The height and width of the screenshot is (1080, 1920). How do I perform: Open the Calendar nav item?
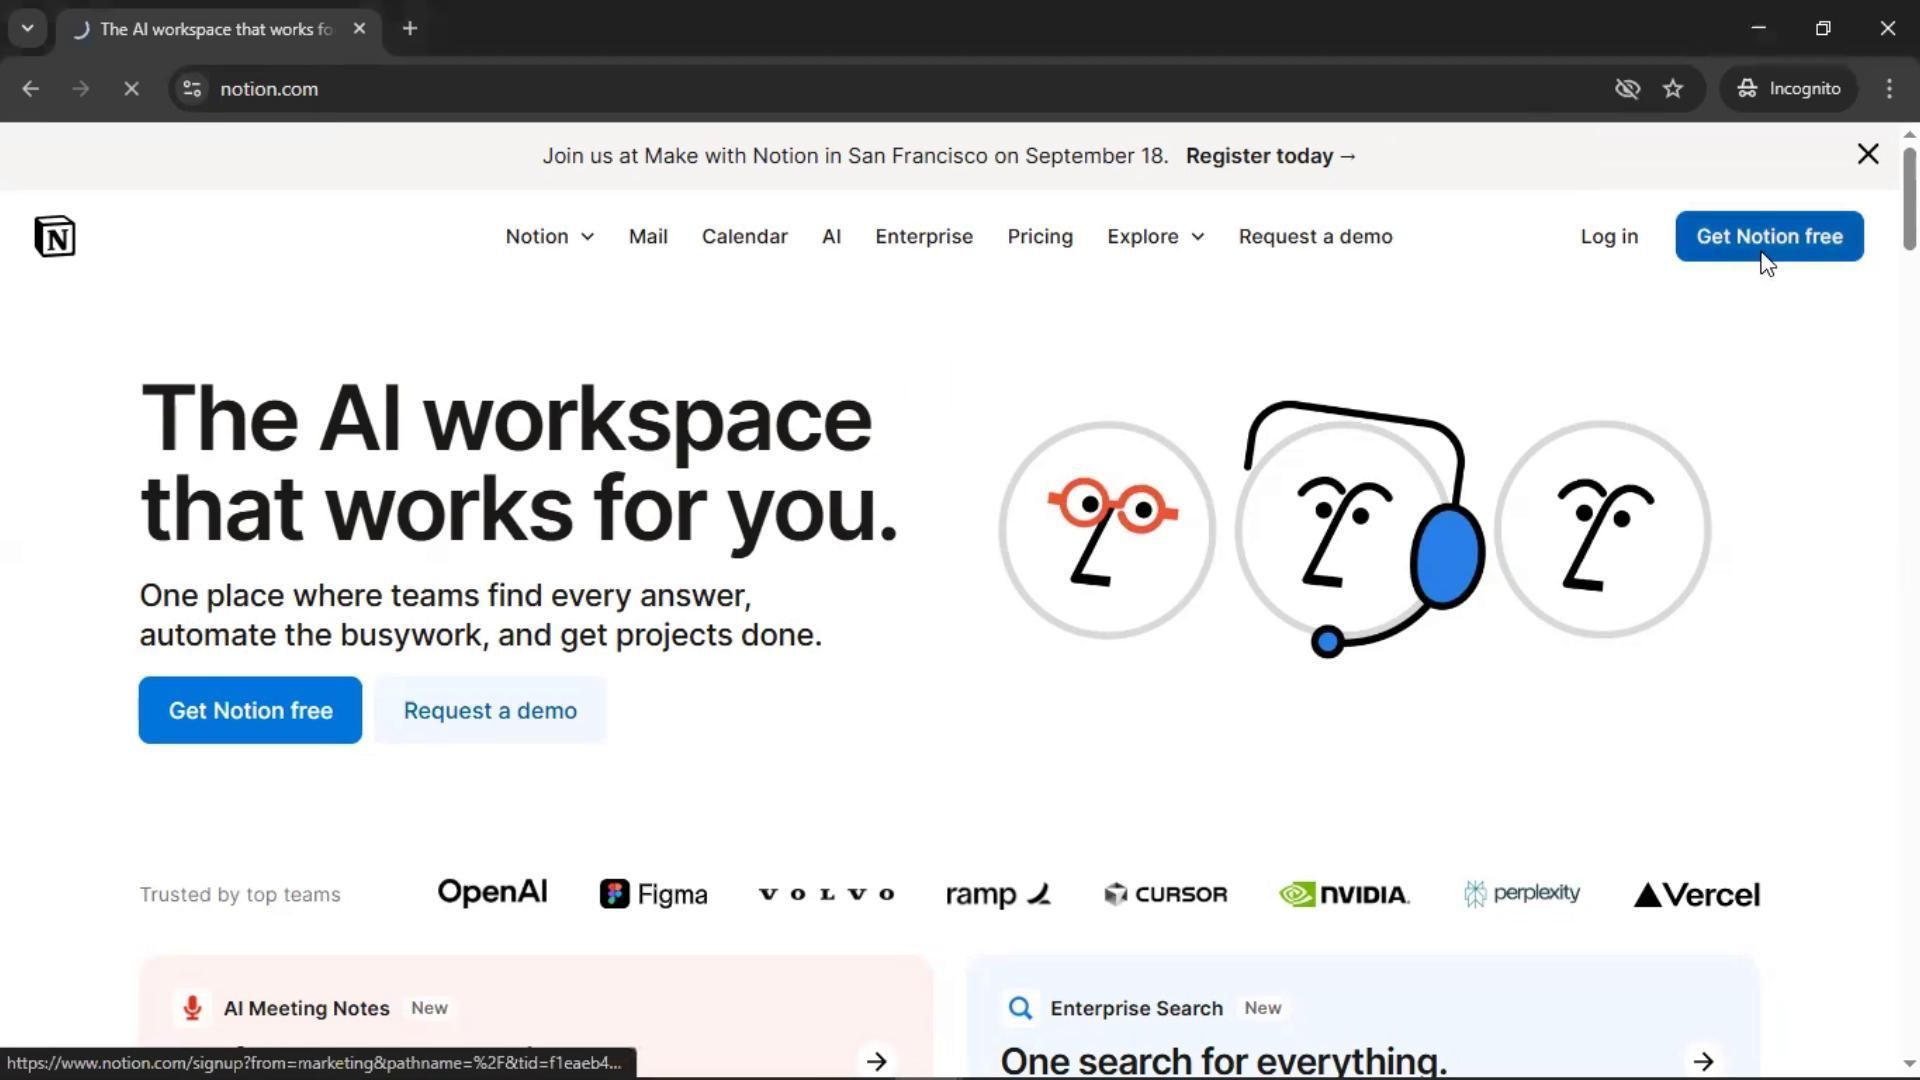[x=744, y=237]
